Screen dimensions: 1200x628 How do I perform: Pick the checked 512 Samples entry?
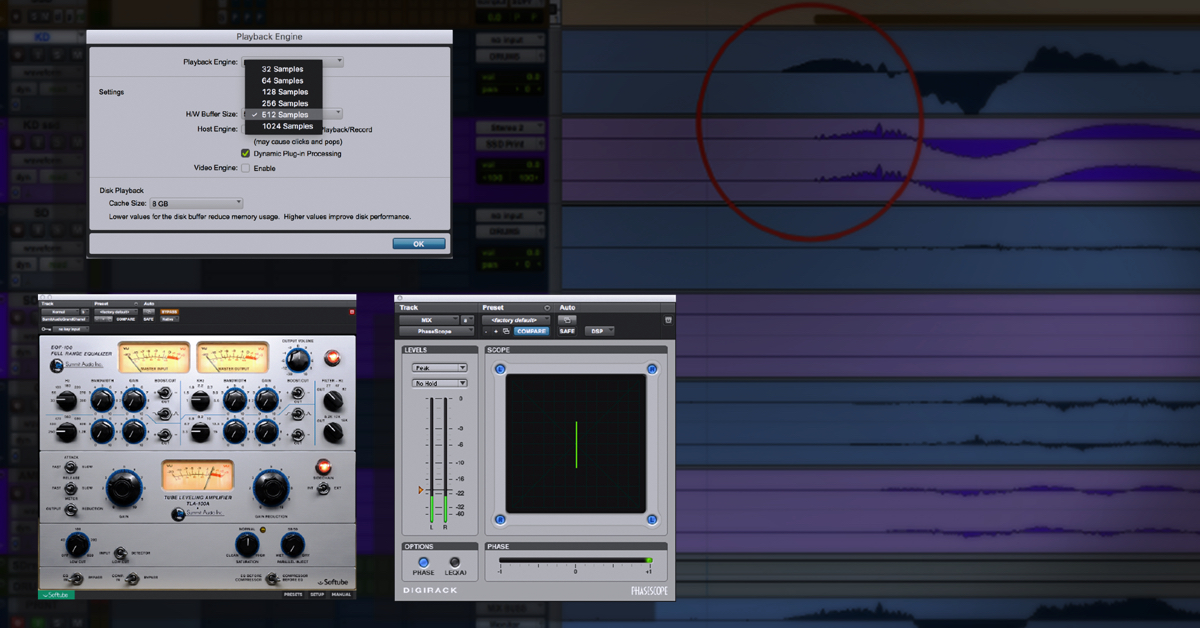tap(283, 114)
